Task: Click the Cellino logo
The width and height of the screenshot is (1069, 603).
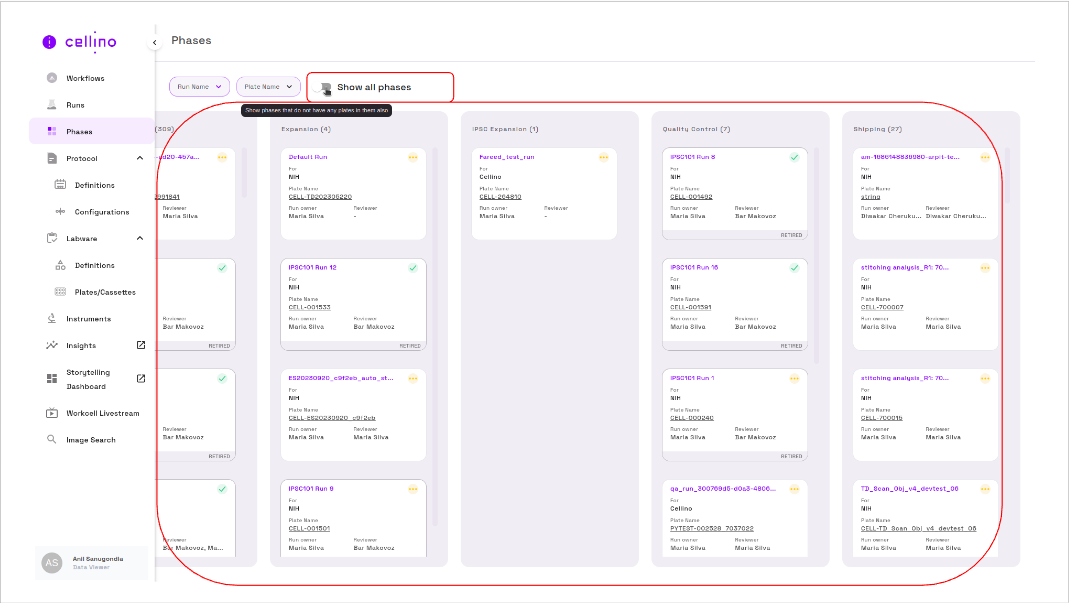Action: pyautogui.click(x=80, y=42)
